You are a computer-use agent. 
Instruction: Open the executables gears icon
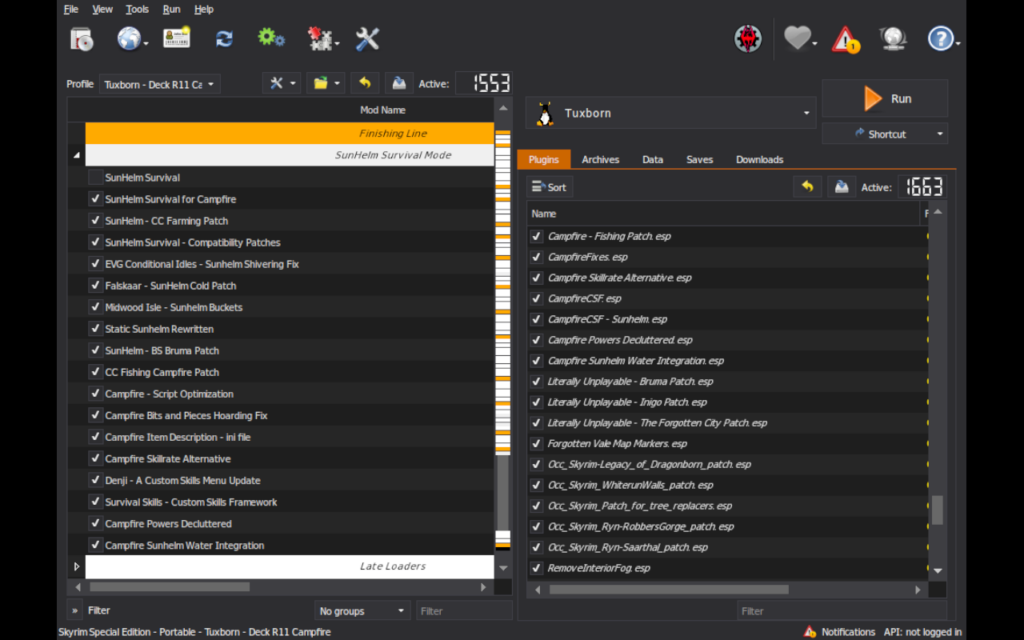pyautogui.click(x=271, y=39)
